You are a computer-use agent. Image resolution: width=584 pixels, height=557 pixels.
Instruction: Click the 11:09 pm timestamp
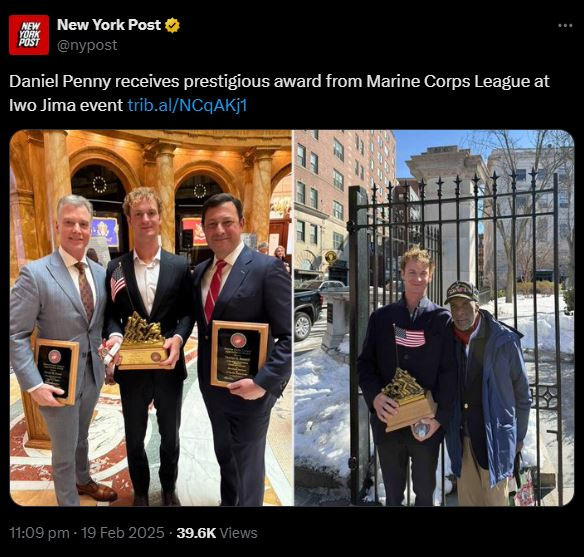(x=39, y=533)
